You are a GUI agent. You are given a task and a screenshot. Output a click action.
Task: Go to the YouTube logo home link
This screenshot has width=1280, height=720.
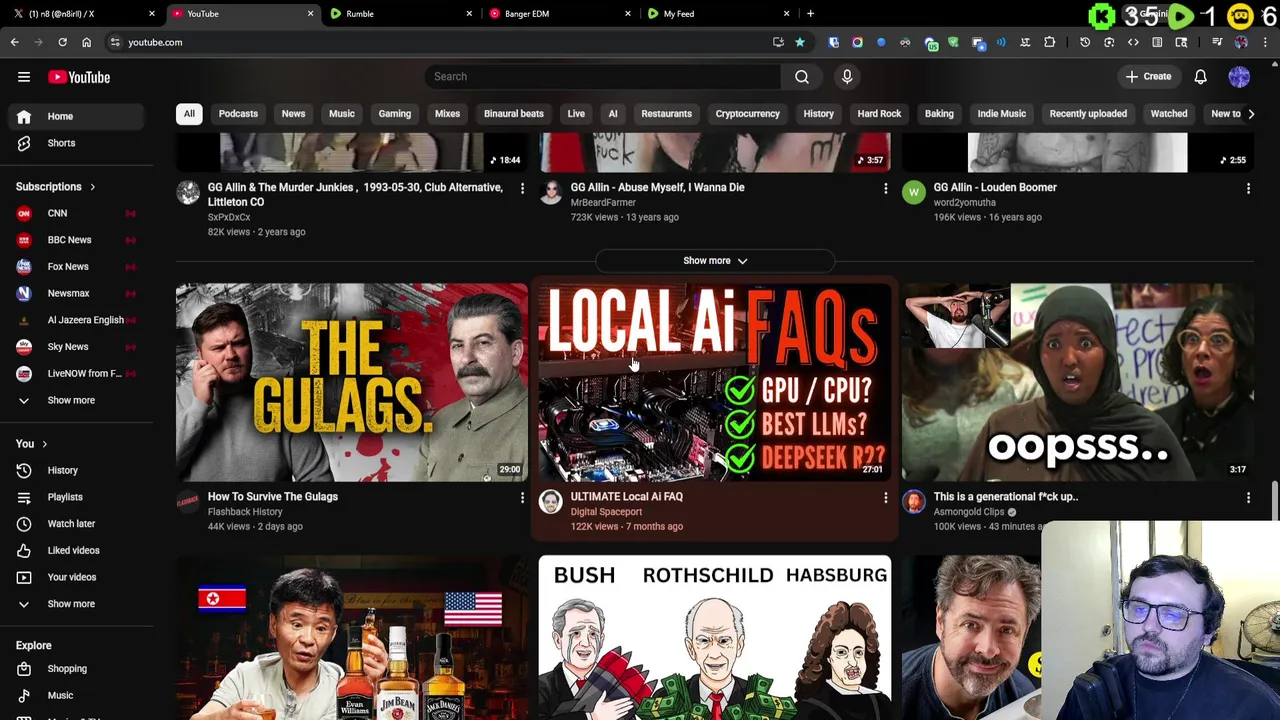click(79, 77)
